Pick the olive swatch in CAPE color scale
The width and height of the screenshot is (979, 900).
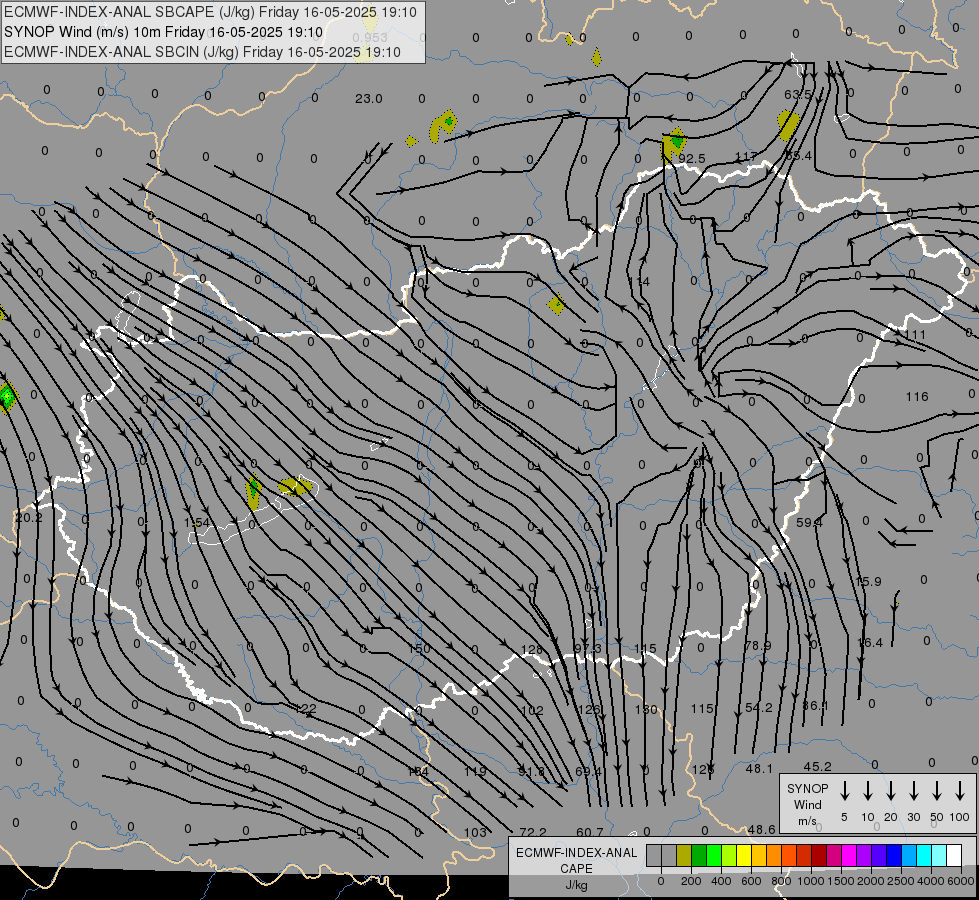tap(684, 856)
